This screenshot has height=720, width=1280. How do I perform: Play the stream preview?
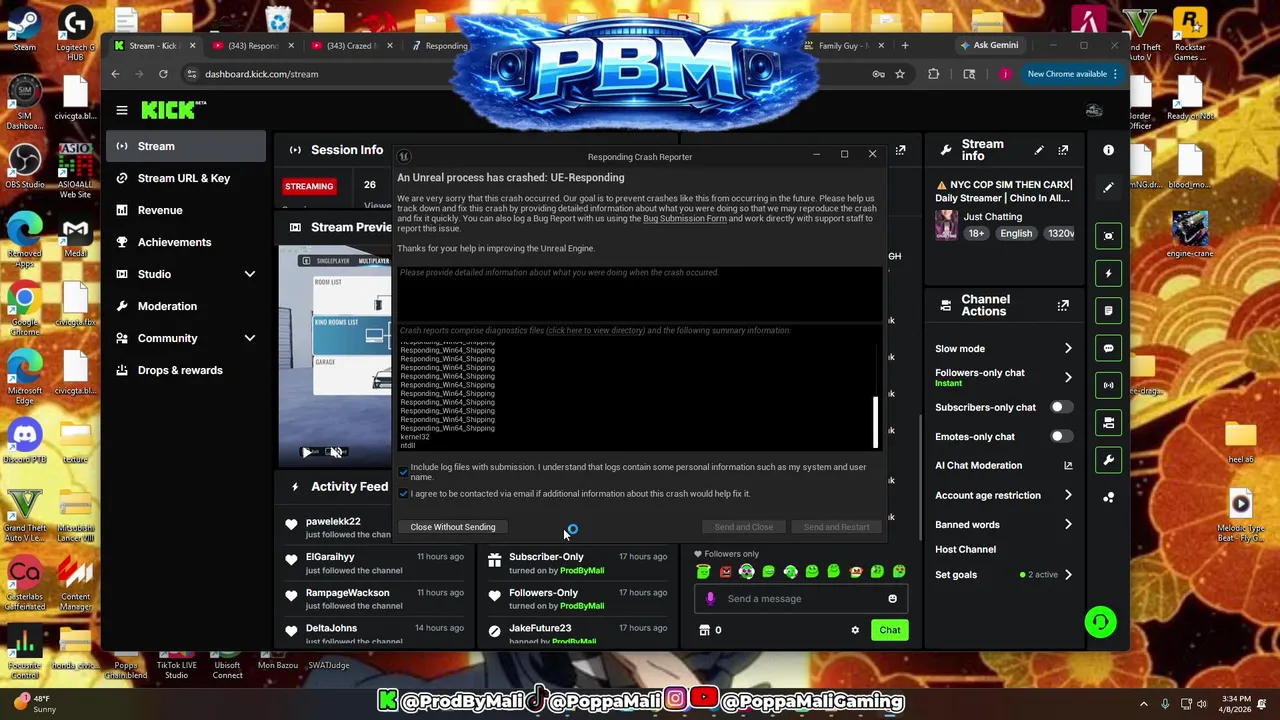point(307,452)
